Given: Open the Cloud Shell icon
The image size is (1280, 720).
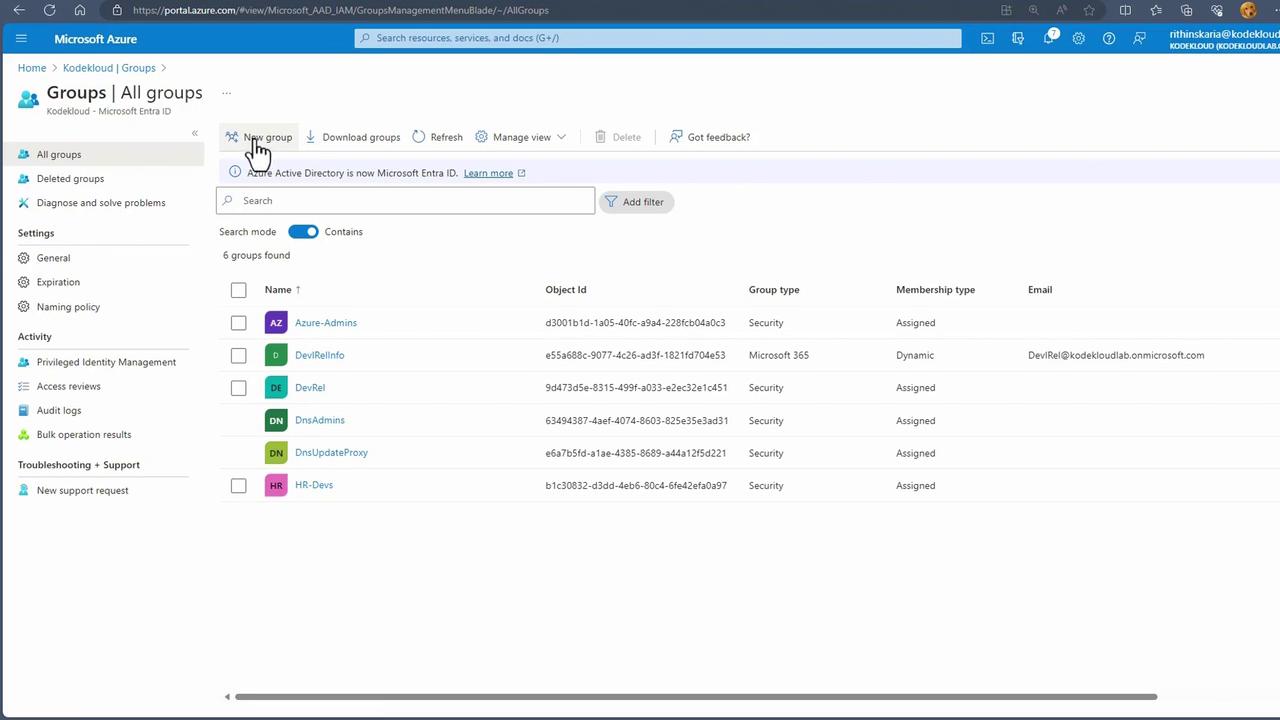Looking at the screenshot, I should pos(987,38).
